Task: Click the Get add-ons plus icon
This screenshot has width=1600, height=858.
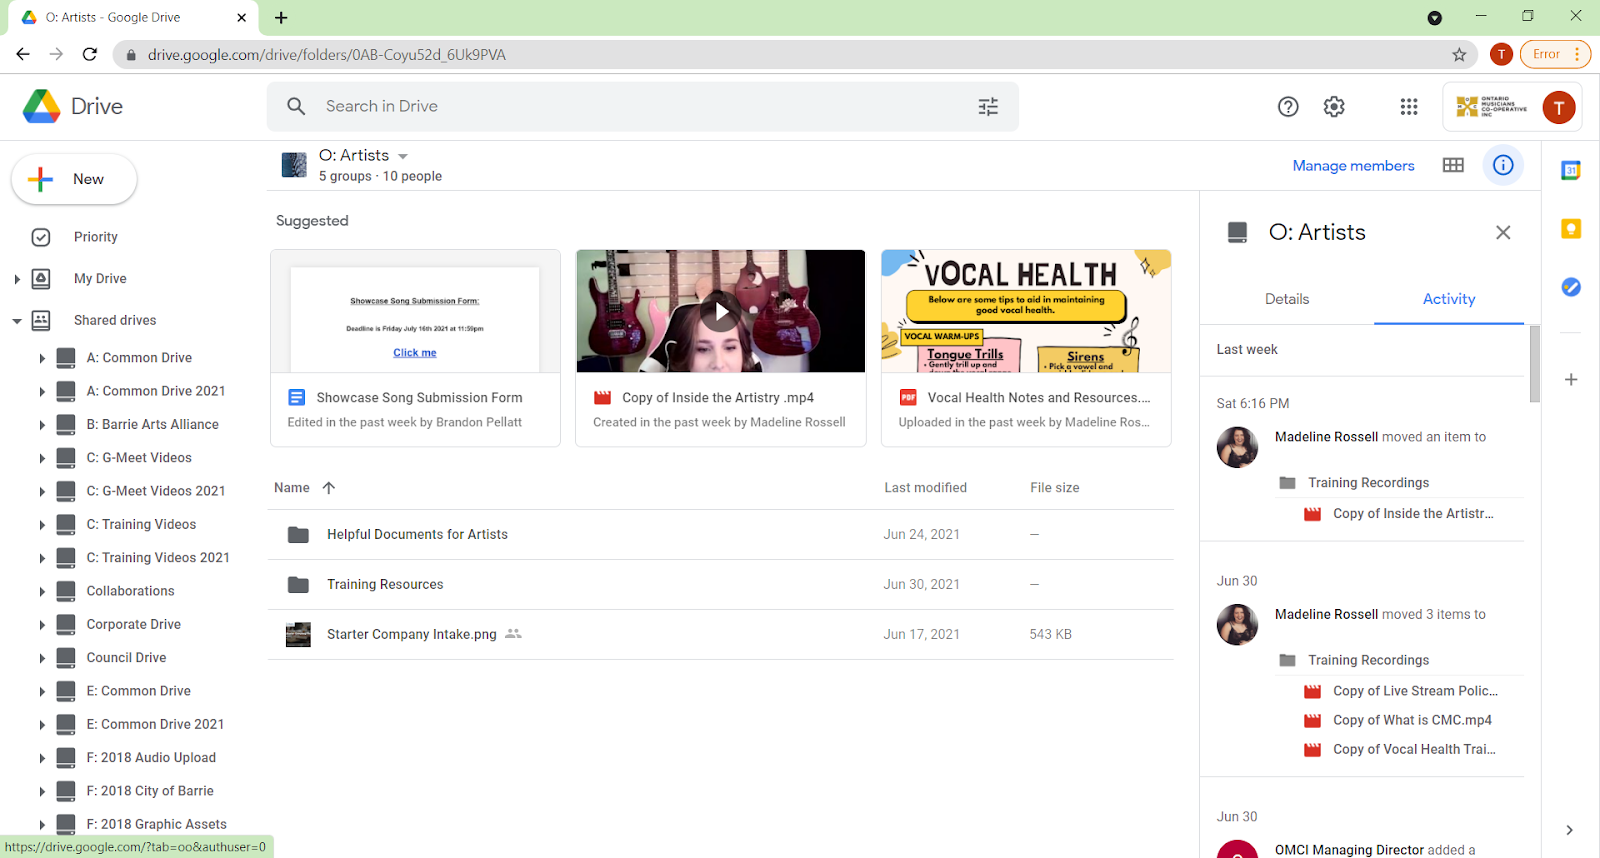Action: [1571, 380]
